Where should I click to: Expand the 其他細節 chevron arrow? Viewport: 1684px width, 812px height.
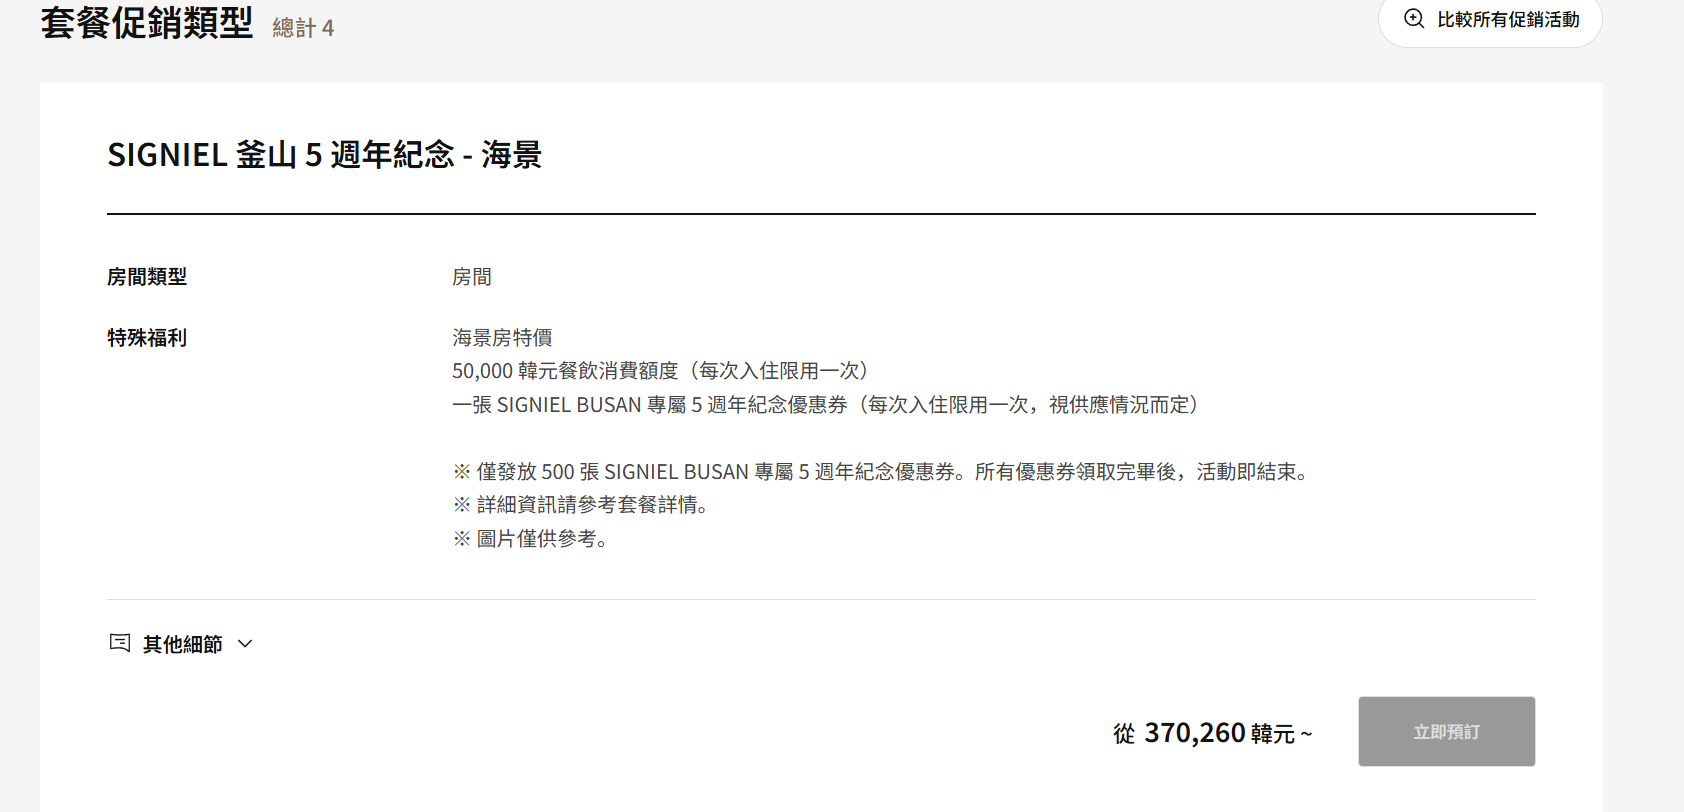[245, 644]
